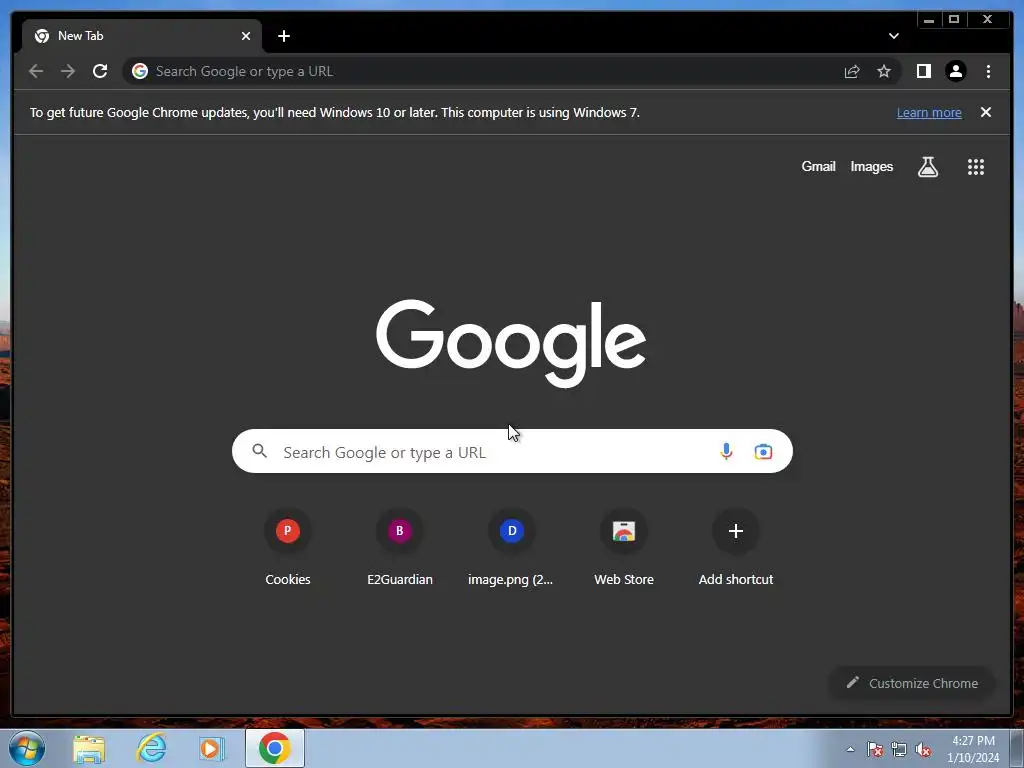1024x768 pixels.
Task: Open the Cookies shortcut tile
Action: pos(287,549)
